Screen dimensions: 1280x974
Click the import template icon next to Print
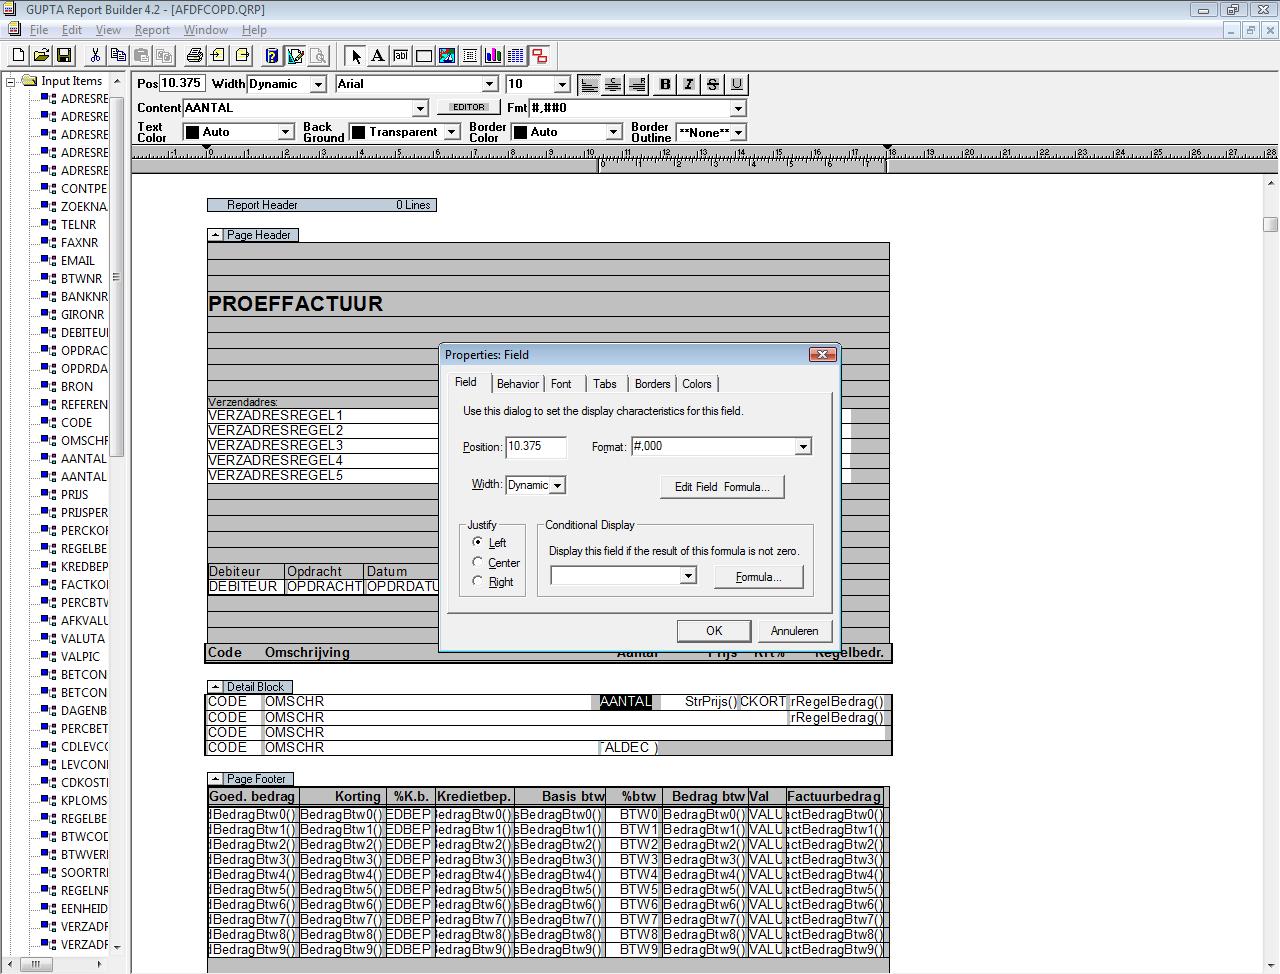[x=218, y=56]
